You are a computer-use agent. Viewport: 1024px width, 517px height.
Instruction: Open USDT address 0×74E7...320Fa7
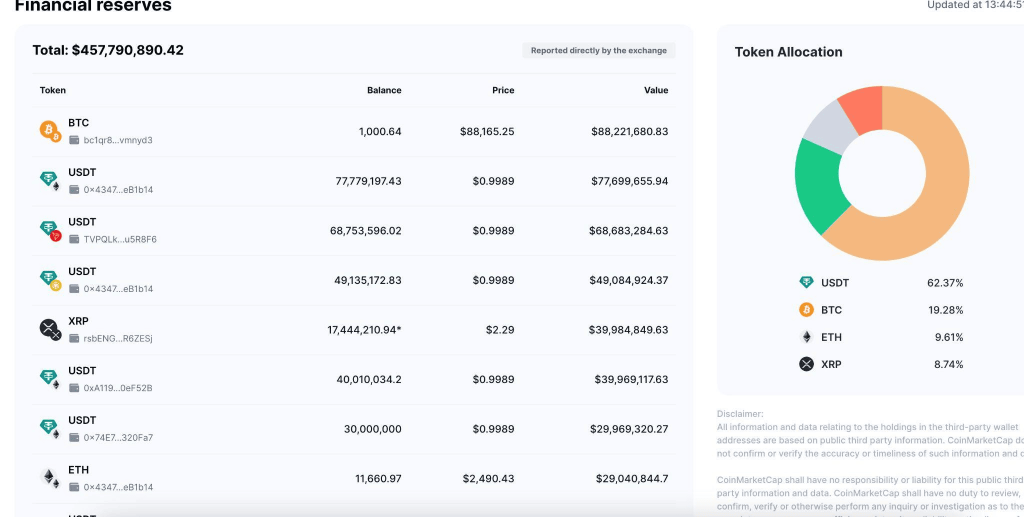[118, 437]
